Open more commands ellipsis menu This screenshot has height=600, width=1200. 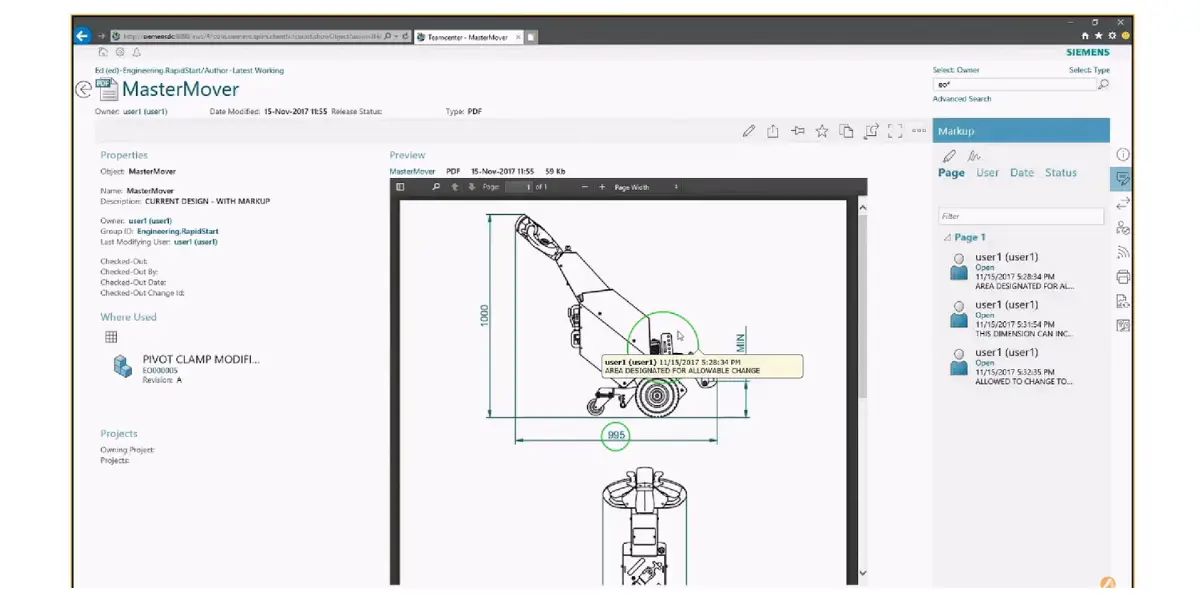click(x=920, y=131)
